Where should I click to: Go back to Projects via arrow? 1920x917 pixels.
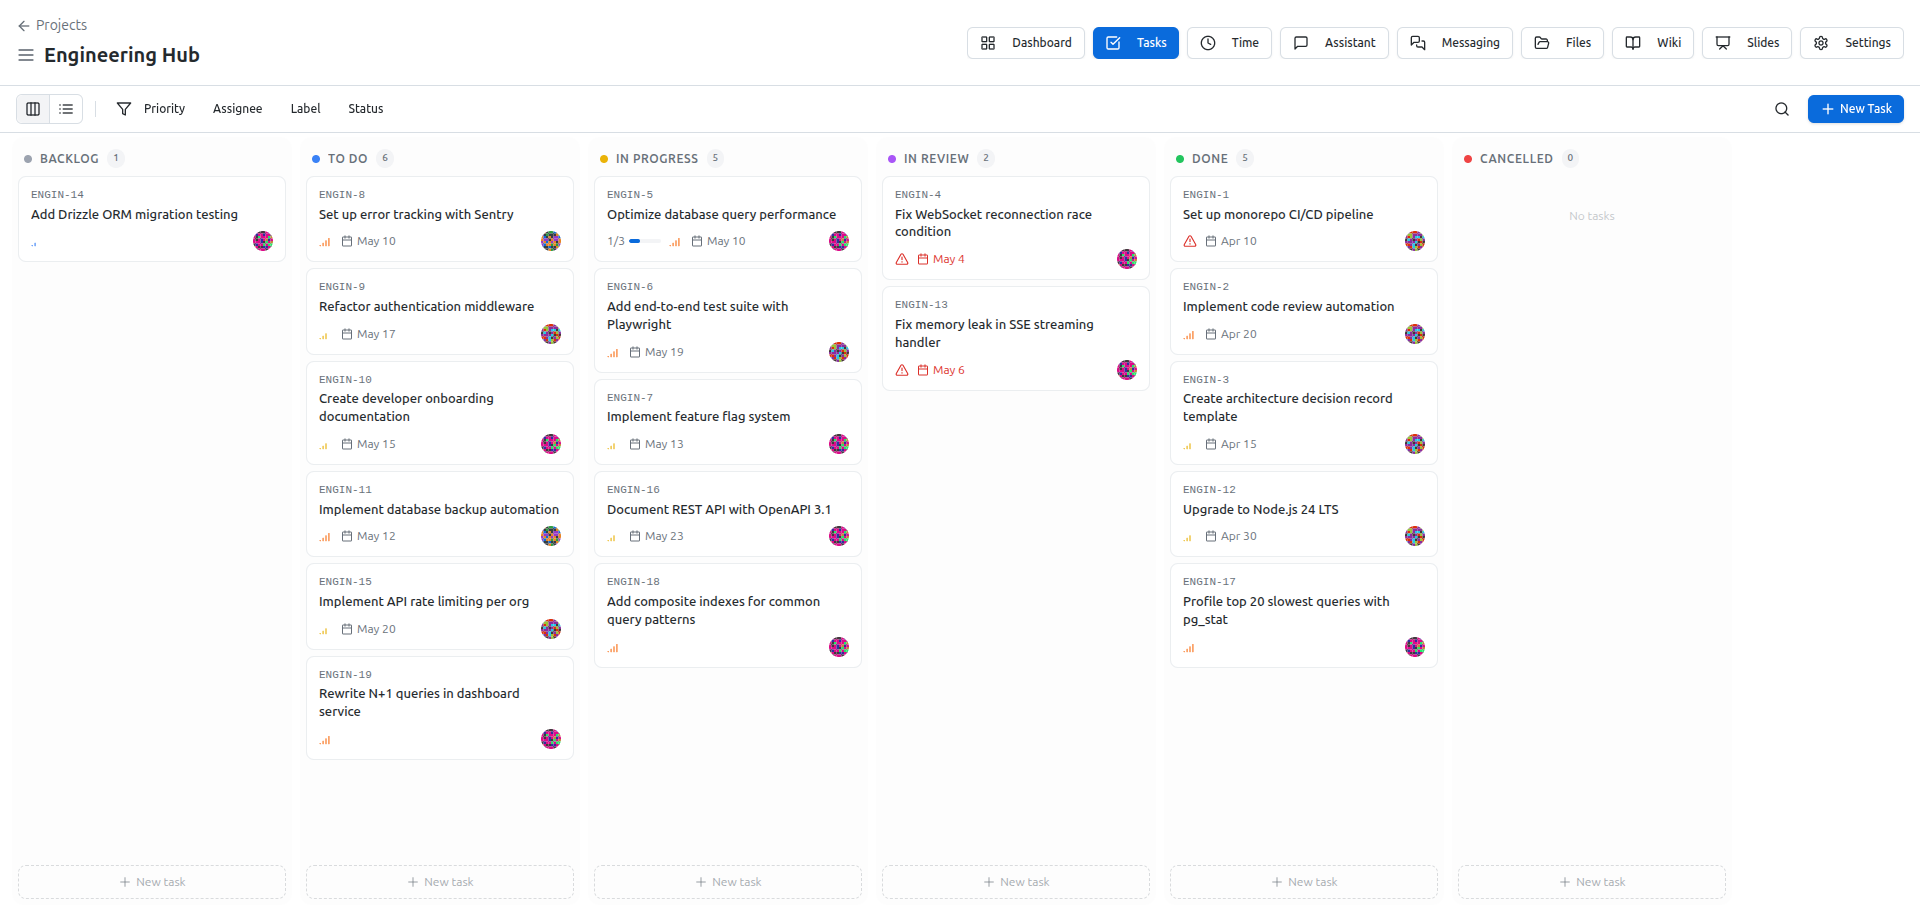[24, 25]
